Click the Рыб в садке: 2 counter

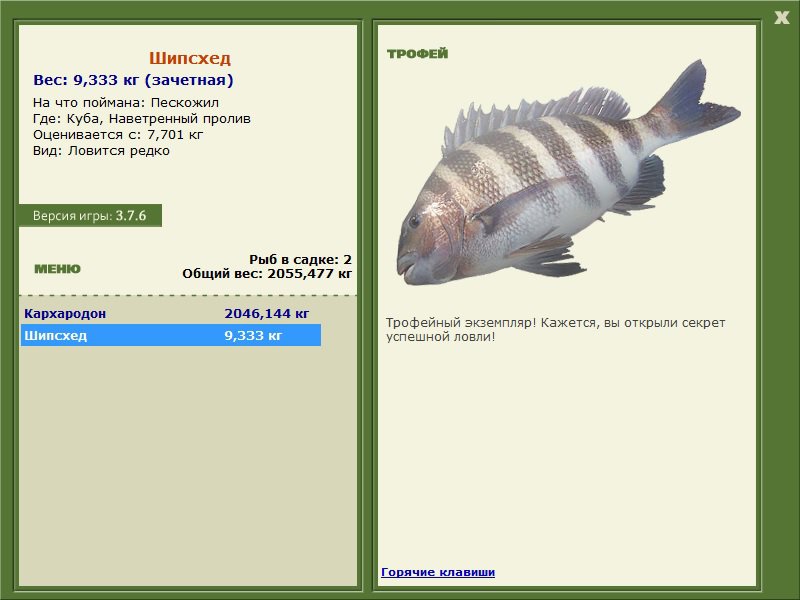point(301,260)
